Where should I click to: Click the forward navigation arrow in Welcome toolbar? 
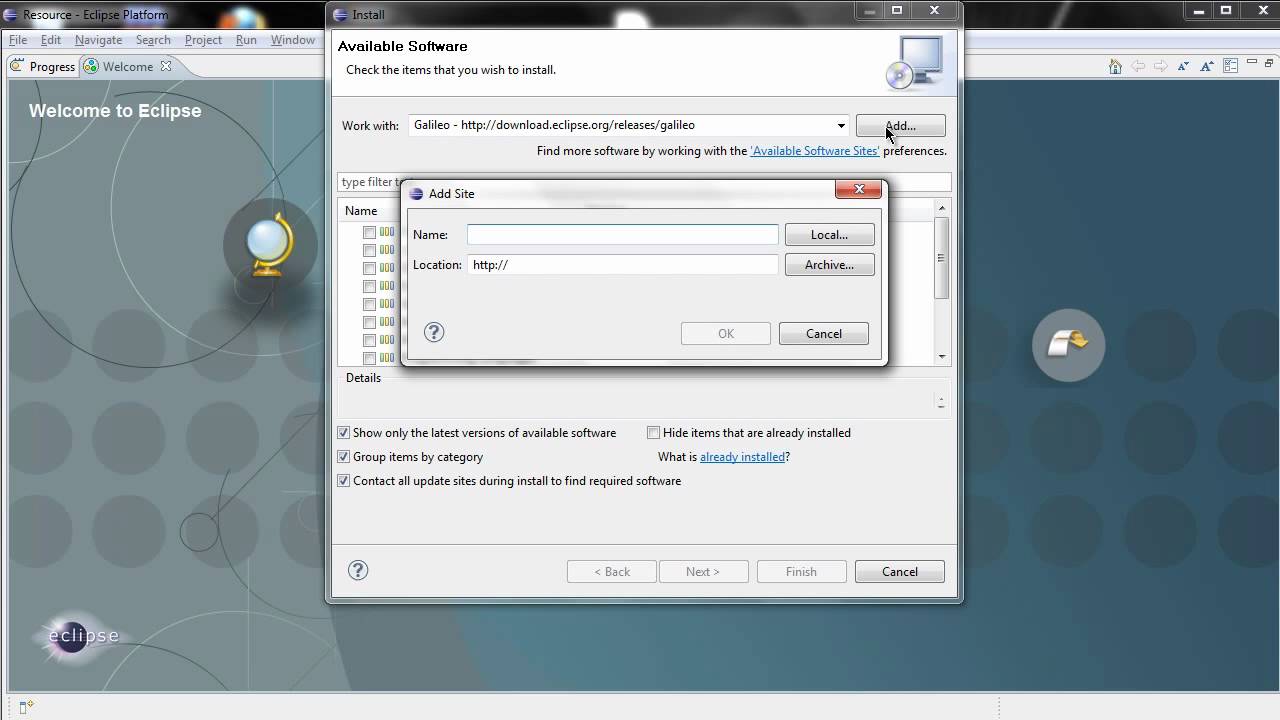point(1160,66)
